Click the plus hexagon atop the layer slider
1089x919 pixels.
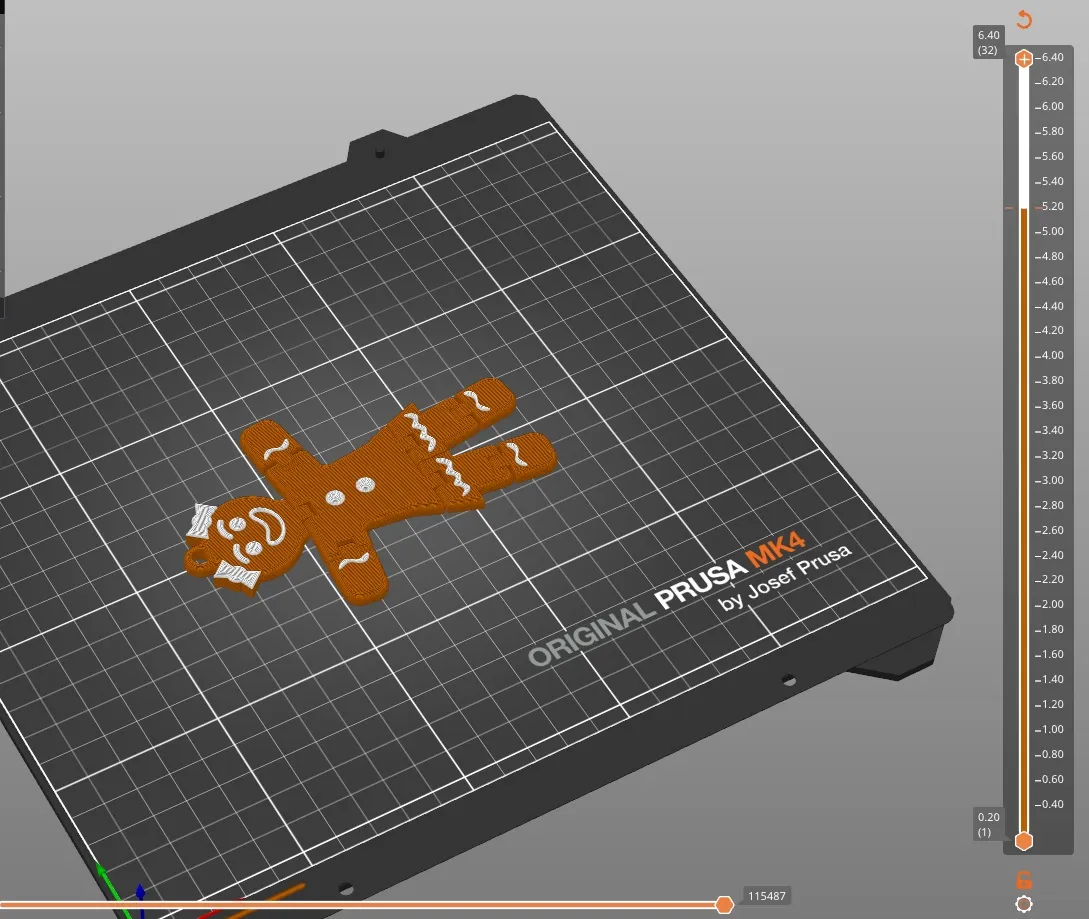1023,58
